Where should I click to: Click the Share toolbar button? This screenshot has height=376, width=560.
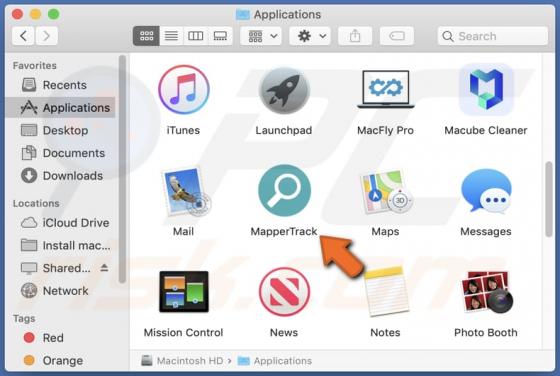[x=355, y=36]
